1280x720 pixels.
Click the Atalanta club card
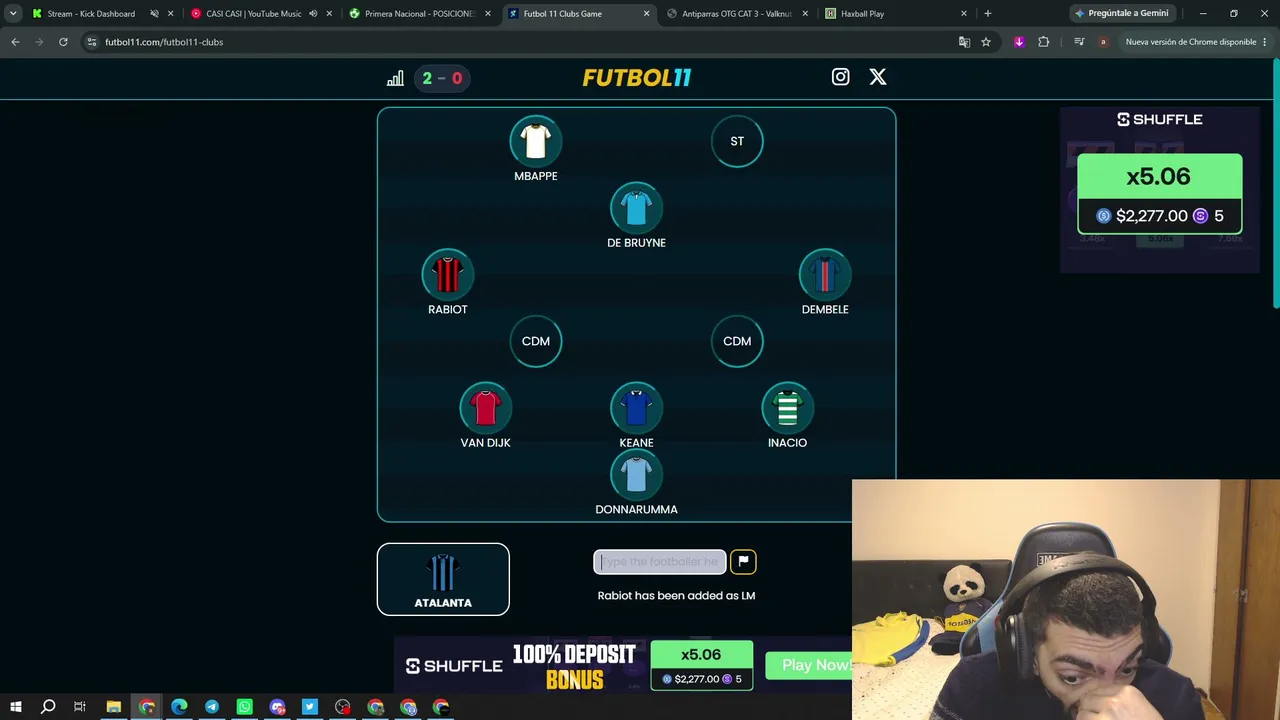pos(443,579)
